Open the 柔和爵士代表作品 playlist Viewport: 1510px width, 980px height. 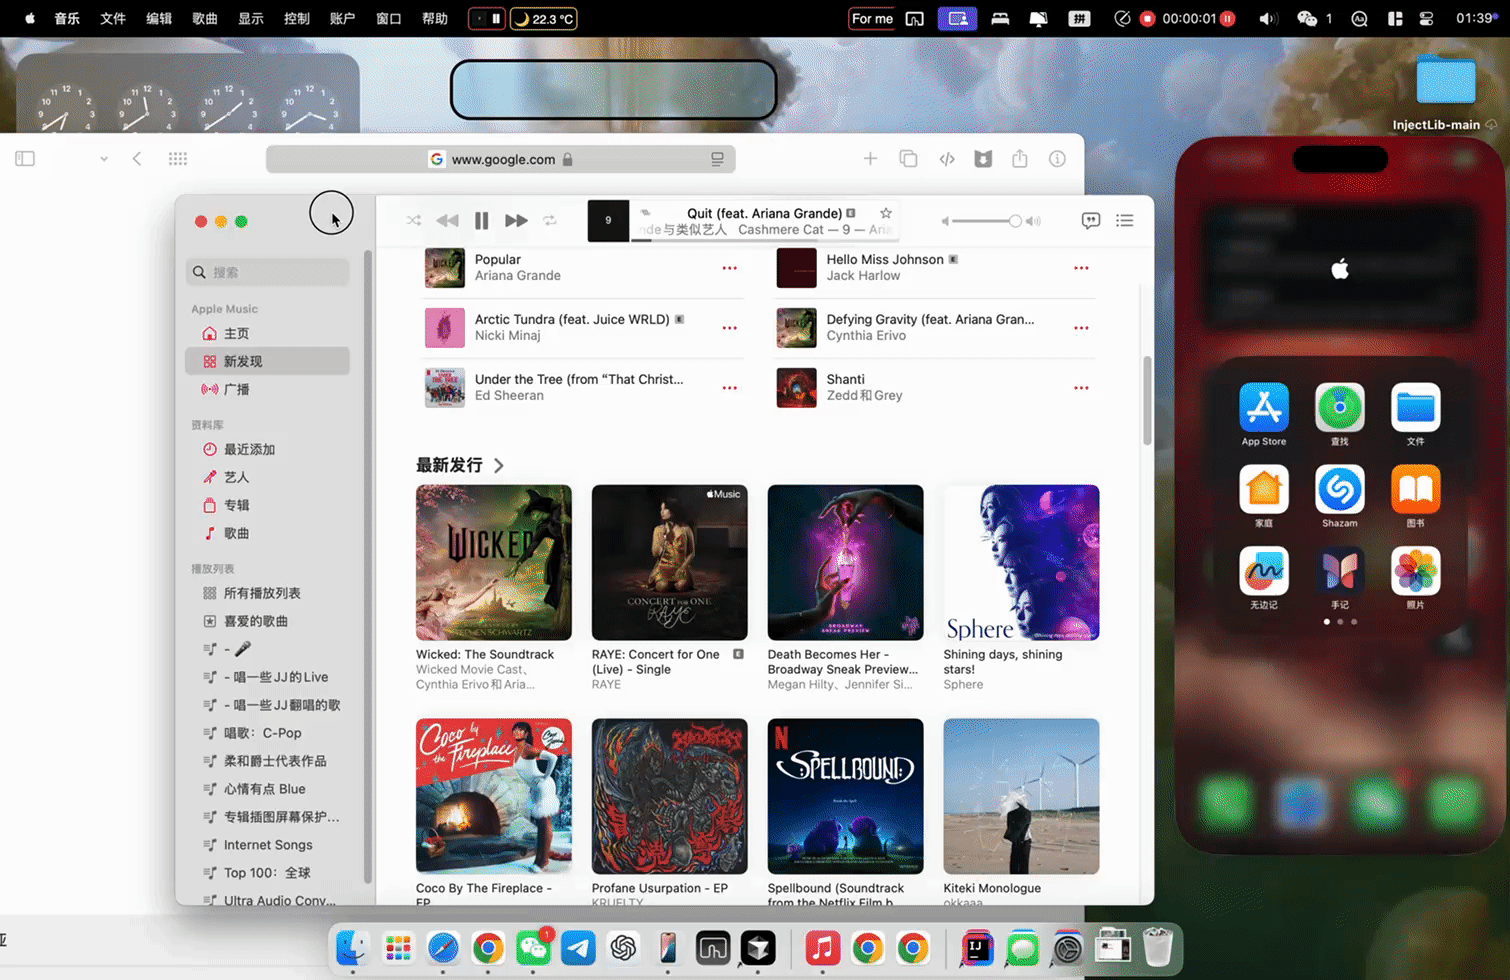pyautogui.click(x=268, y=761)
